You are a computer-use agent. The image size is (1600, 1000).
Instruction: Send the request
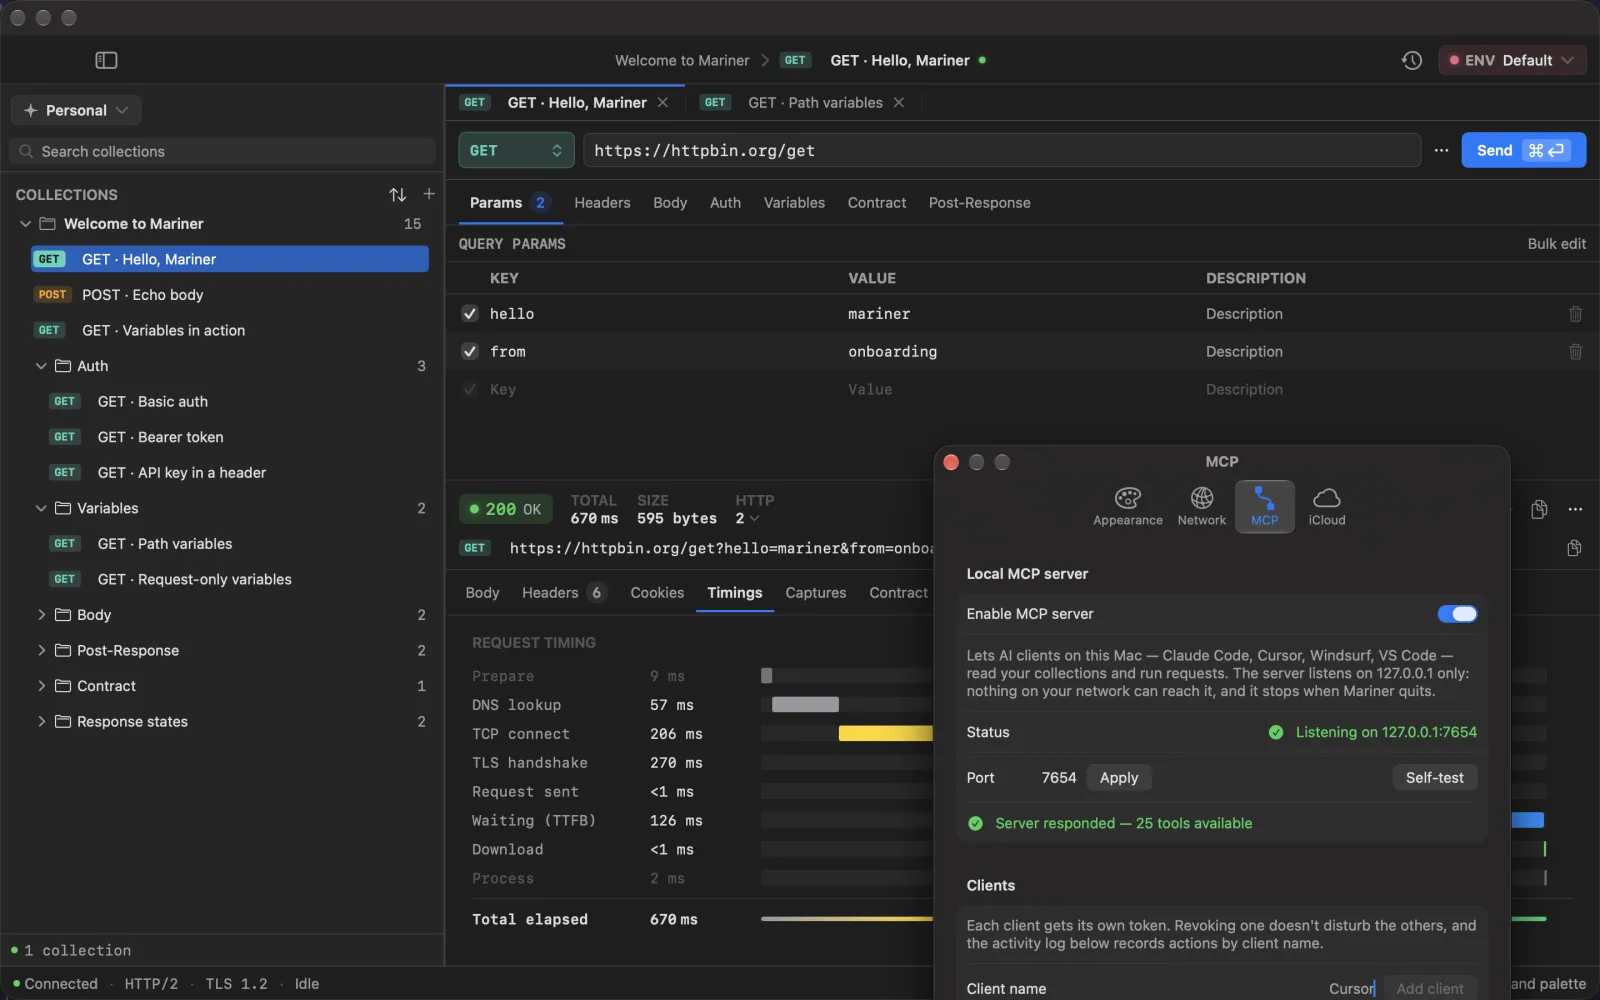tap(1523, 150)
